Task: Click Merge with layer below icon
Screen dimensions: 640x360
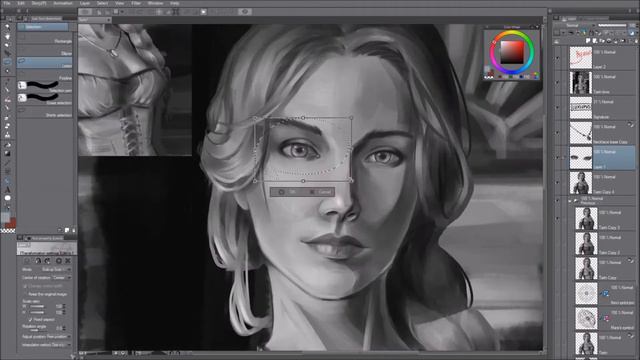Action: pos(617,41)
